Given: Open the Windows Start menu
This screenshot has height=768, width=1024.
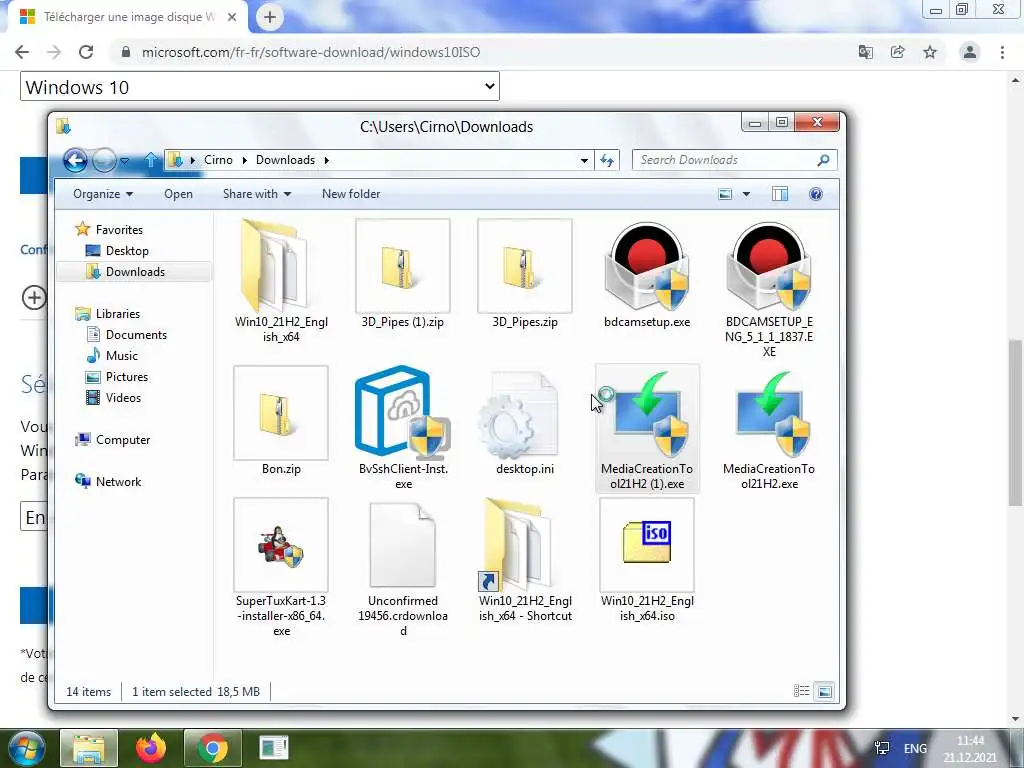Looking at the screenshot, I should pos(26,748).
